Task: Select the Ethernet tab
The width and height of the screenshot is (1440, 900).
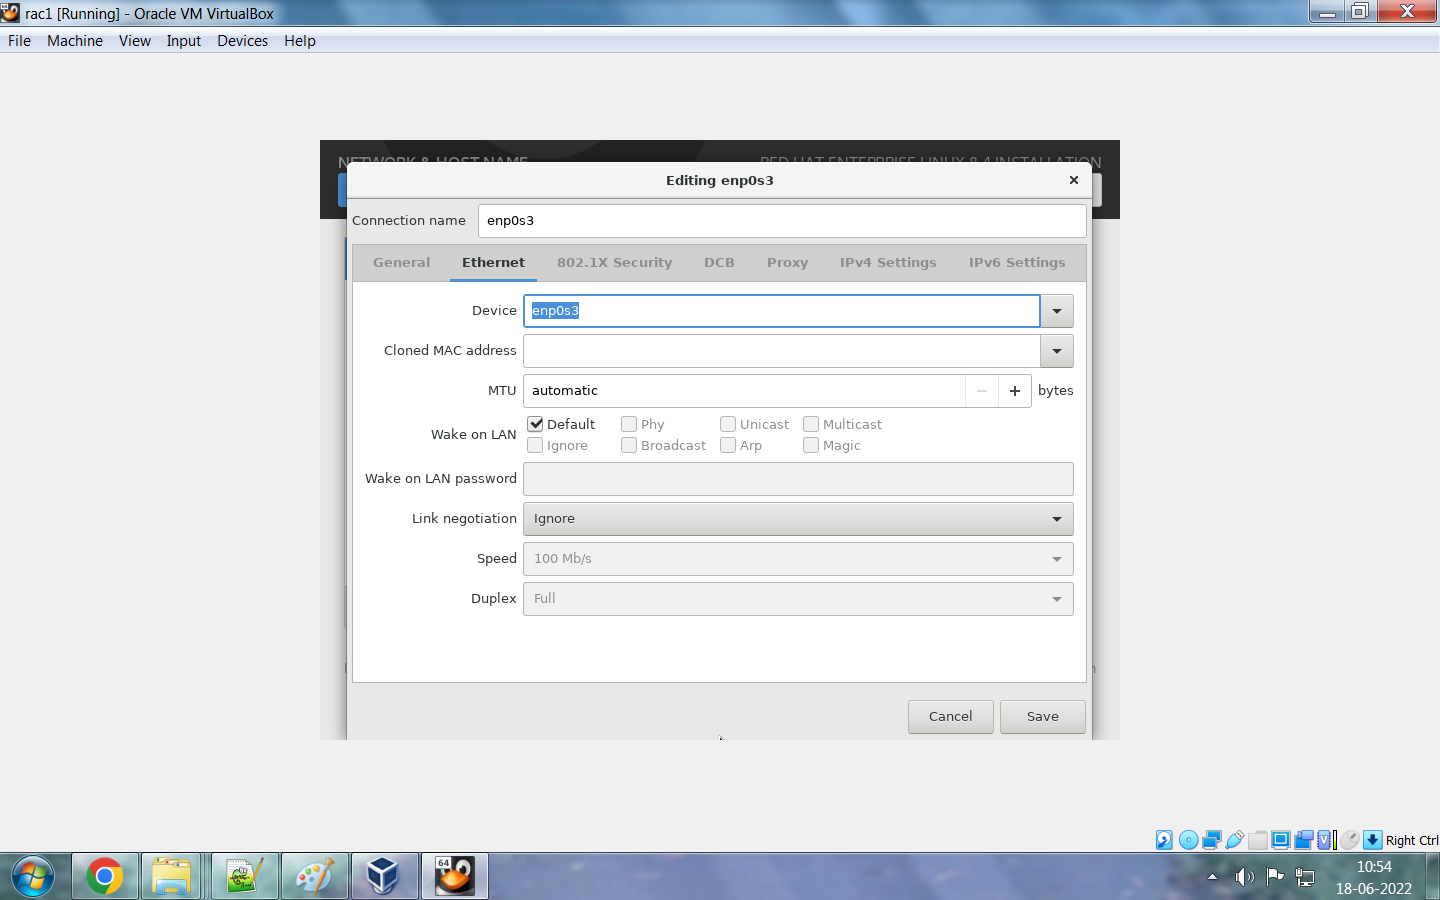Action: pos(493,262)
